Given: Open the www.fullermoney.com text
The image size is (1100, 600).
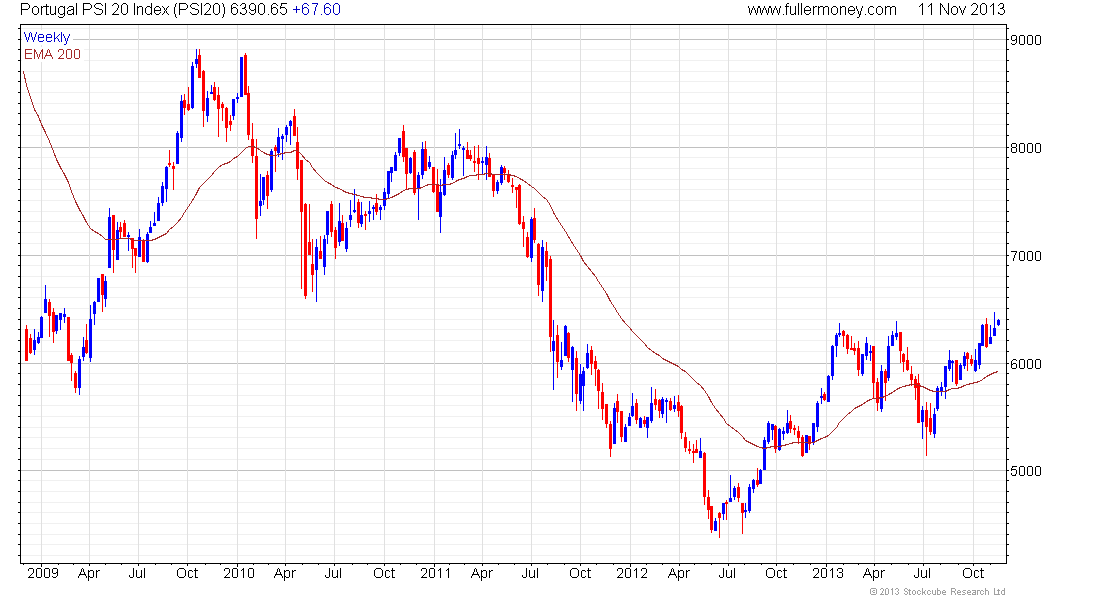Looking at the screenshot, I should point(821,10).
